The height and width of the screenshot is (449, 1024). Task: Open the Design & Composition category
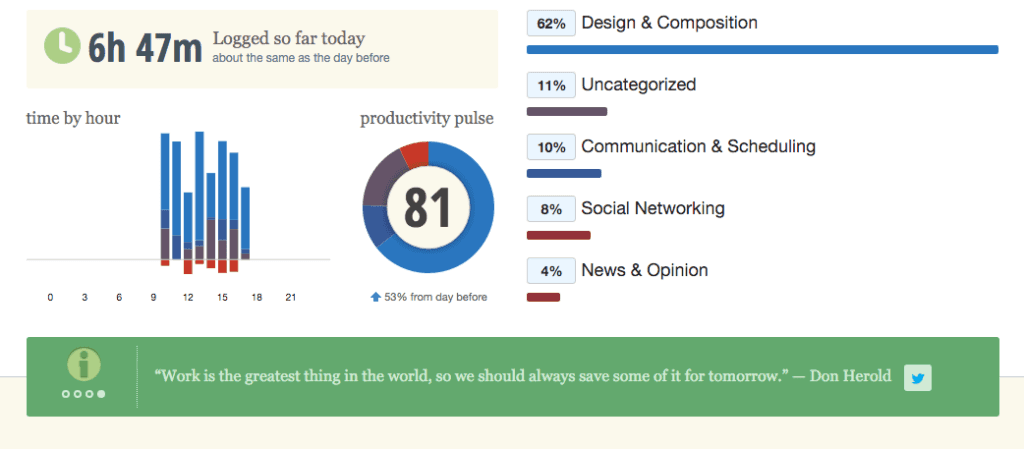(x=669, y=22)
